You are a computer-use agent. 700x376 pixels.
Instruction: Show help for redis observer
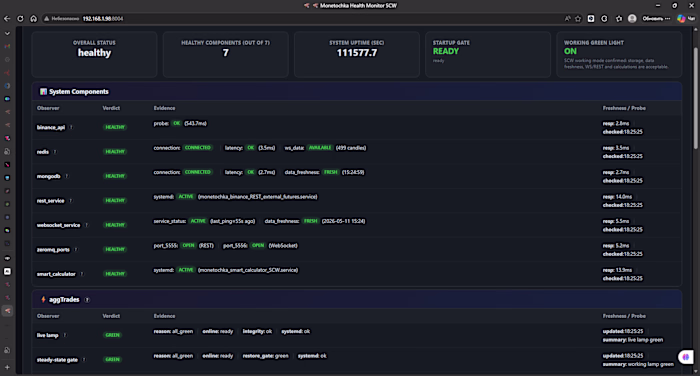coord(55,152)
